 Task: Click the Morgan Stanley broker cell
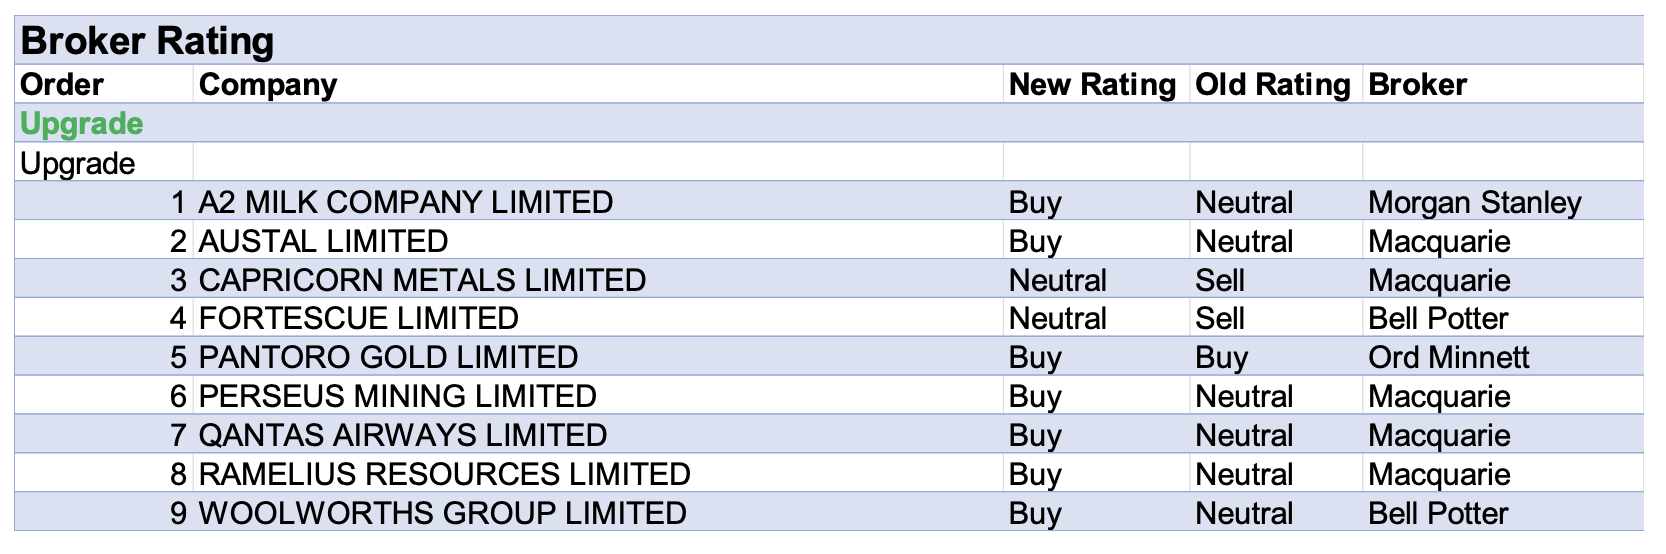point(1474,202)
